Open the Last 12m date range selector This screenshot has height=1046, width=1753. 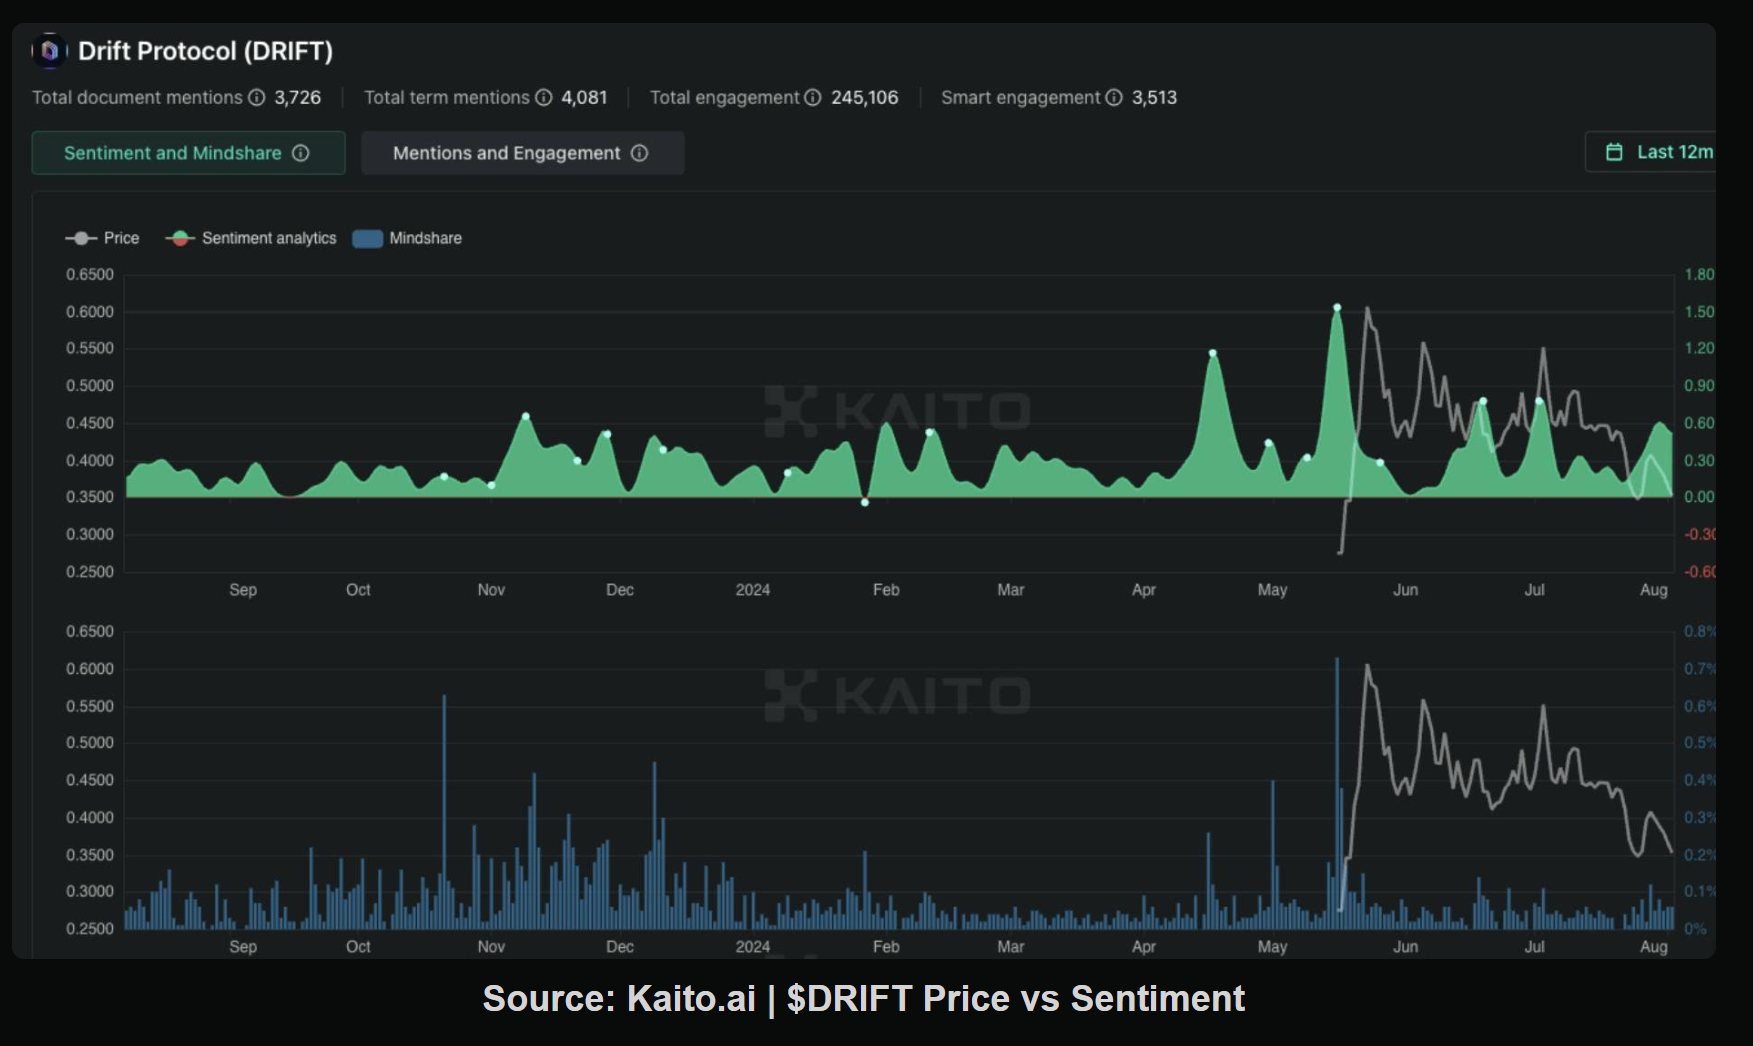1650,152
